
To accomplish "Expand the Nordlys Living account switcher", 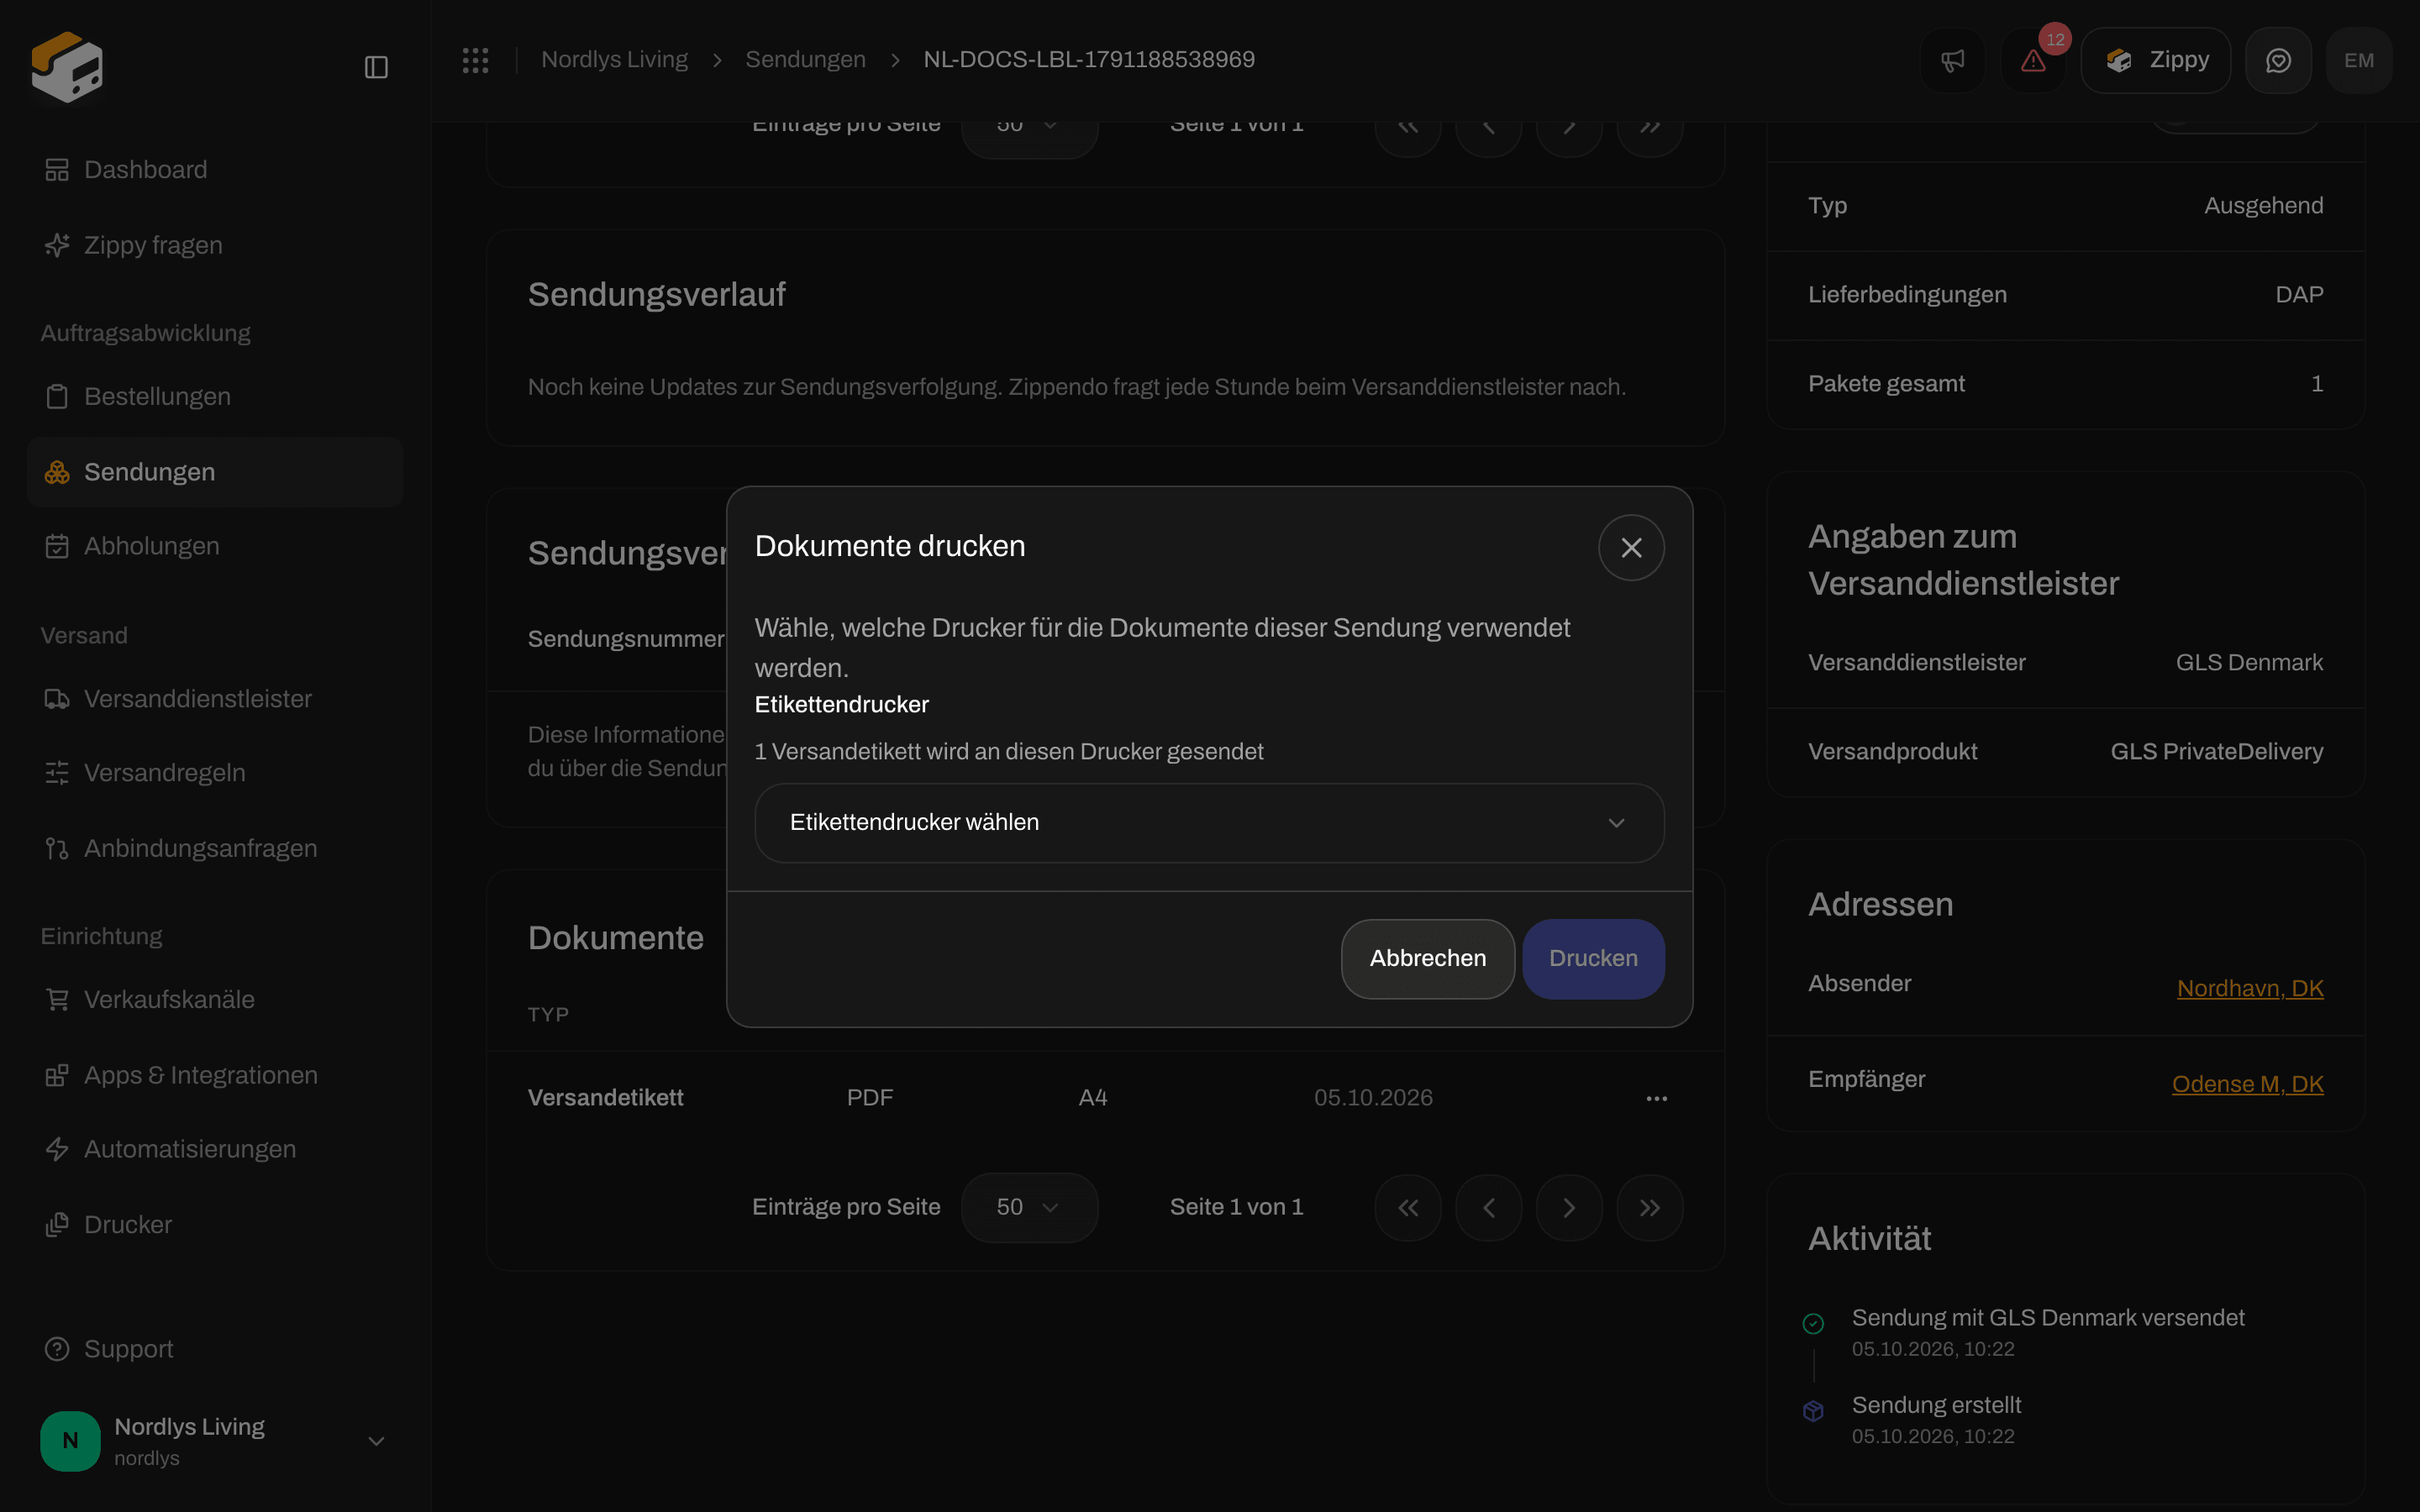I will 376,1441.
